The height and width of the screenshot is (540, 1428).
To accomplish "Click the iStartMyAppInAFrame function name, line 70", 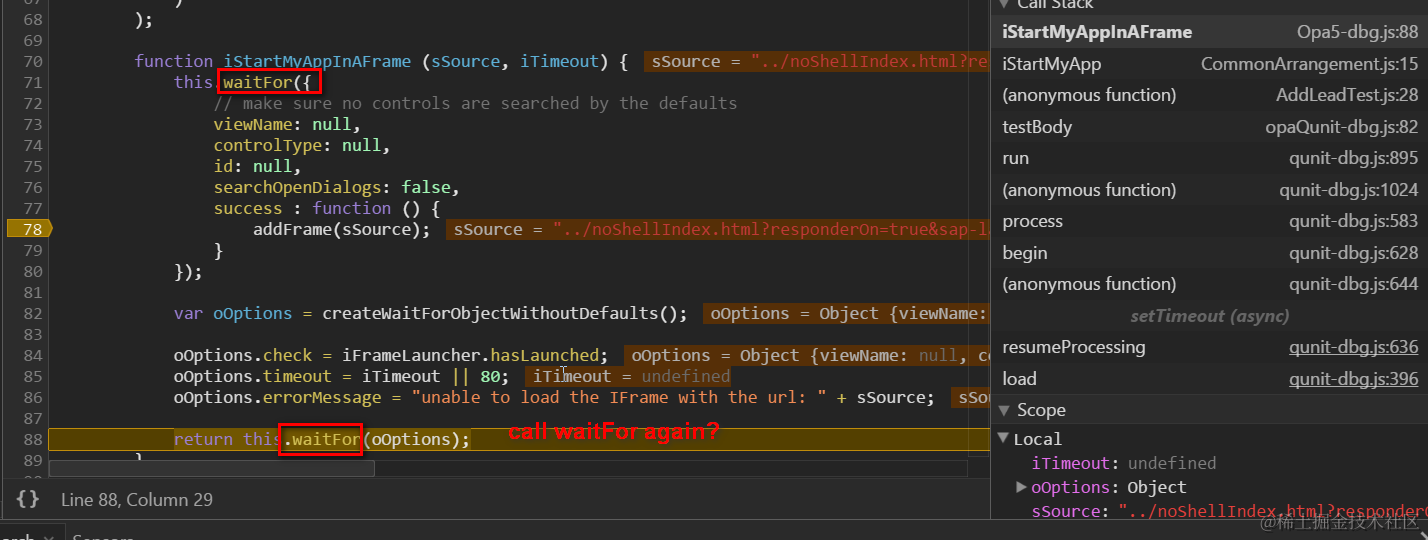I will point(317,61).
